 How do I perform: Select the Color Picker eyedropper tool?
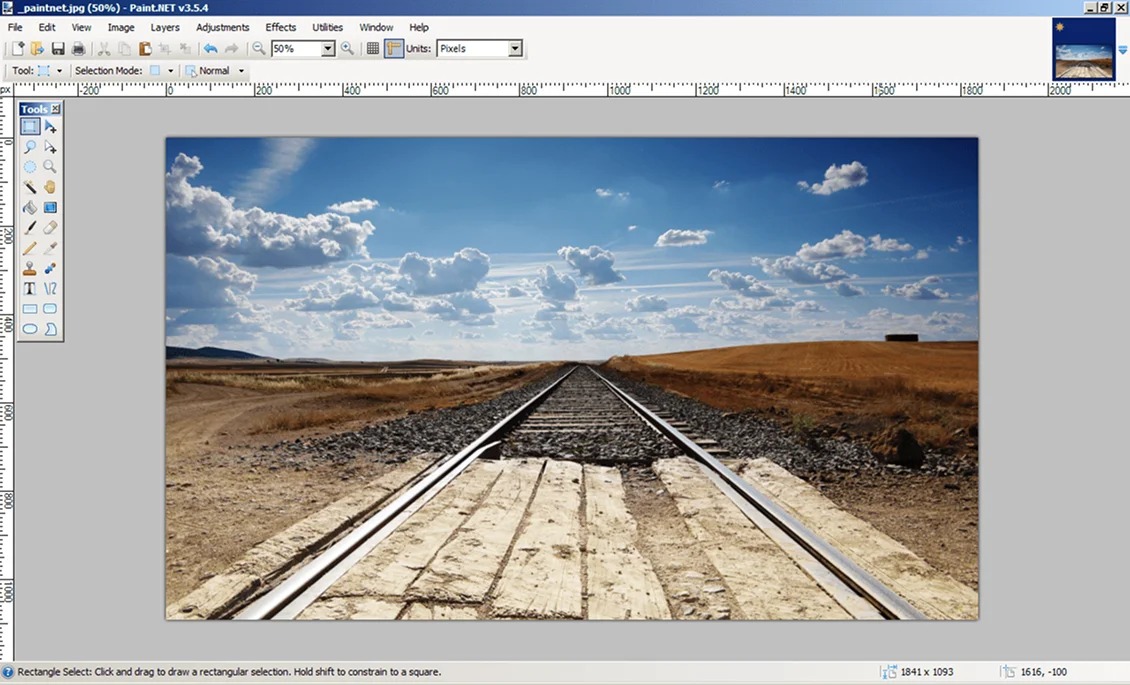[x=50, y=249]
